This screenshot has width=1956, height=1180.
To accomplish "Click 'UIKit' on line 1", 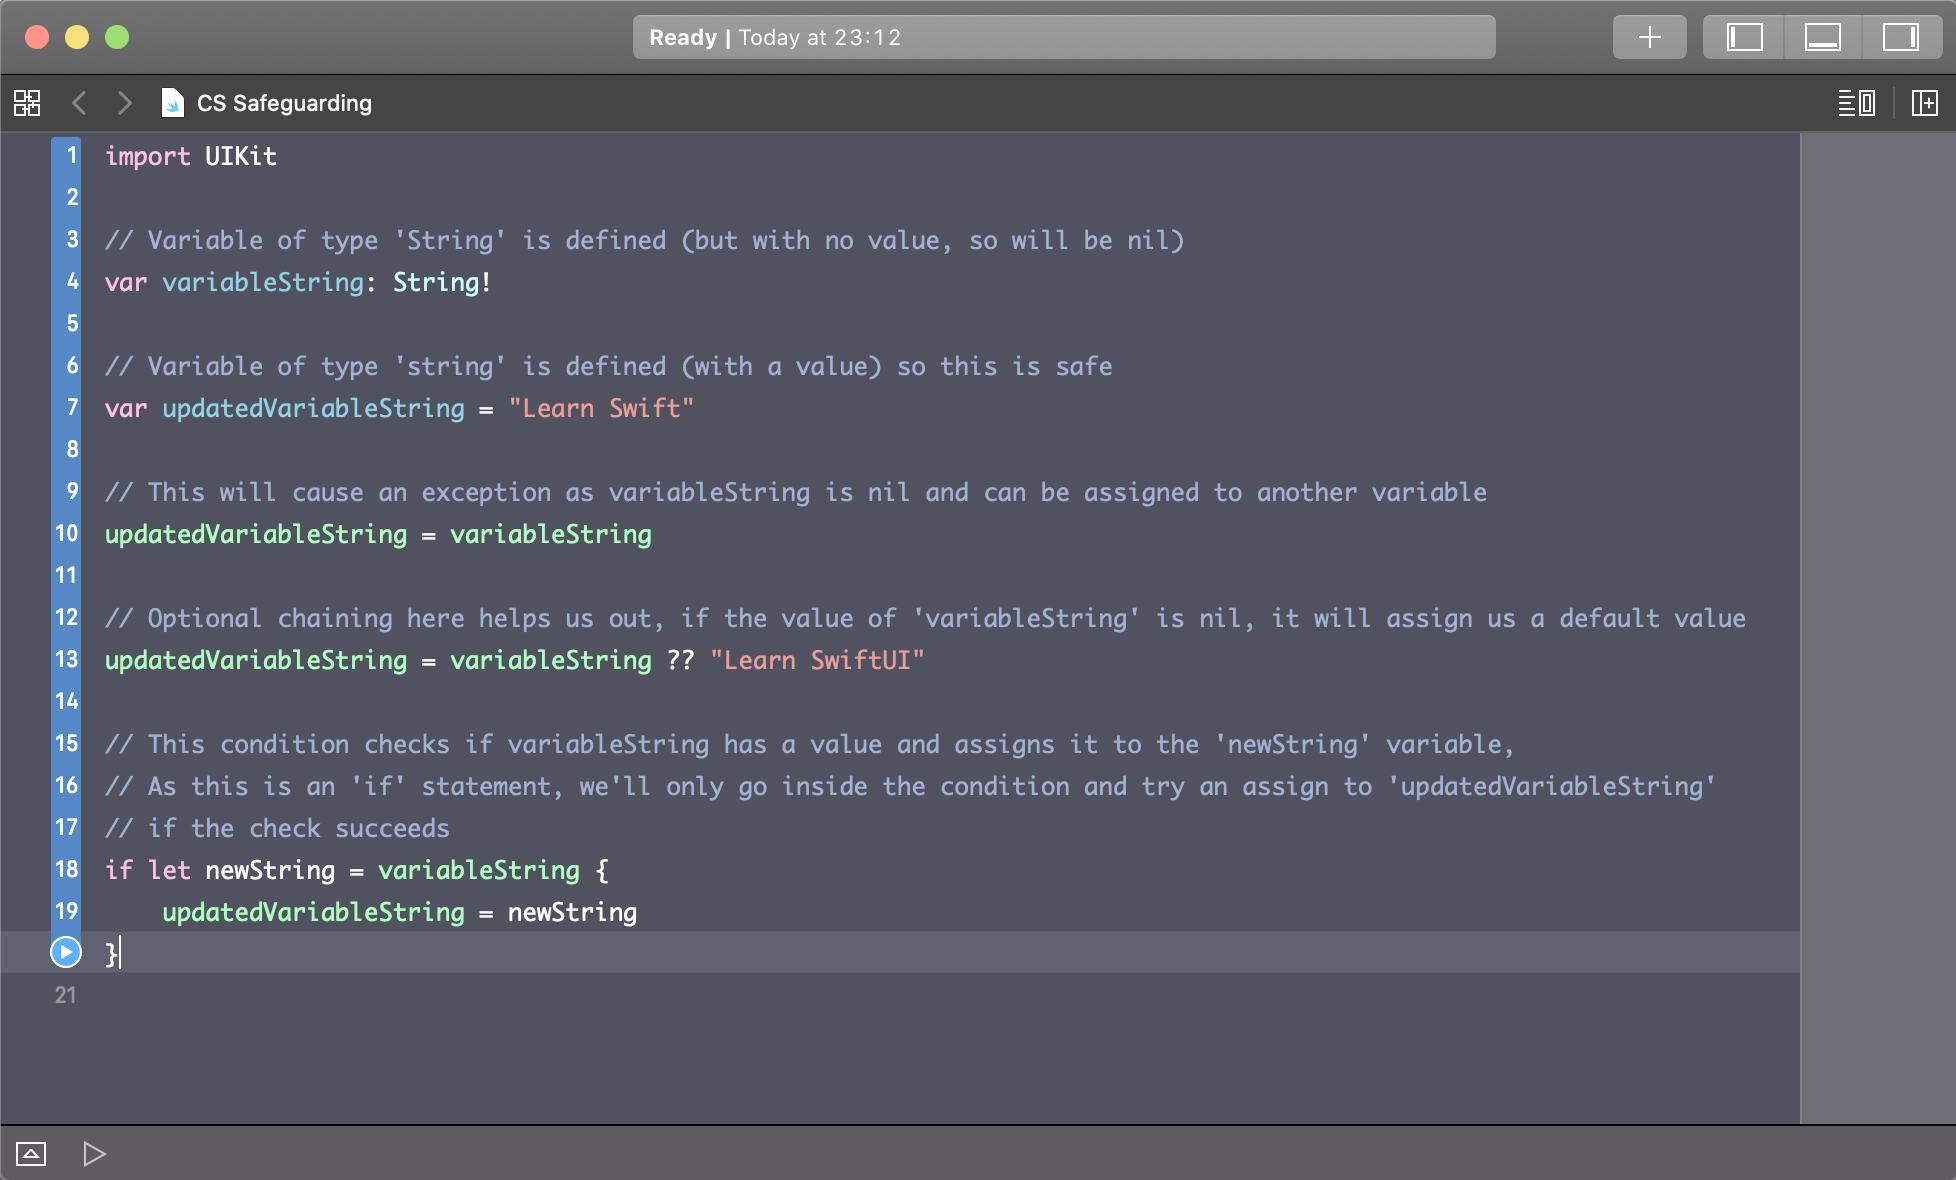I will pos(241,157).
